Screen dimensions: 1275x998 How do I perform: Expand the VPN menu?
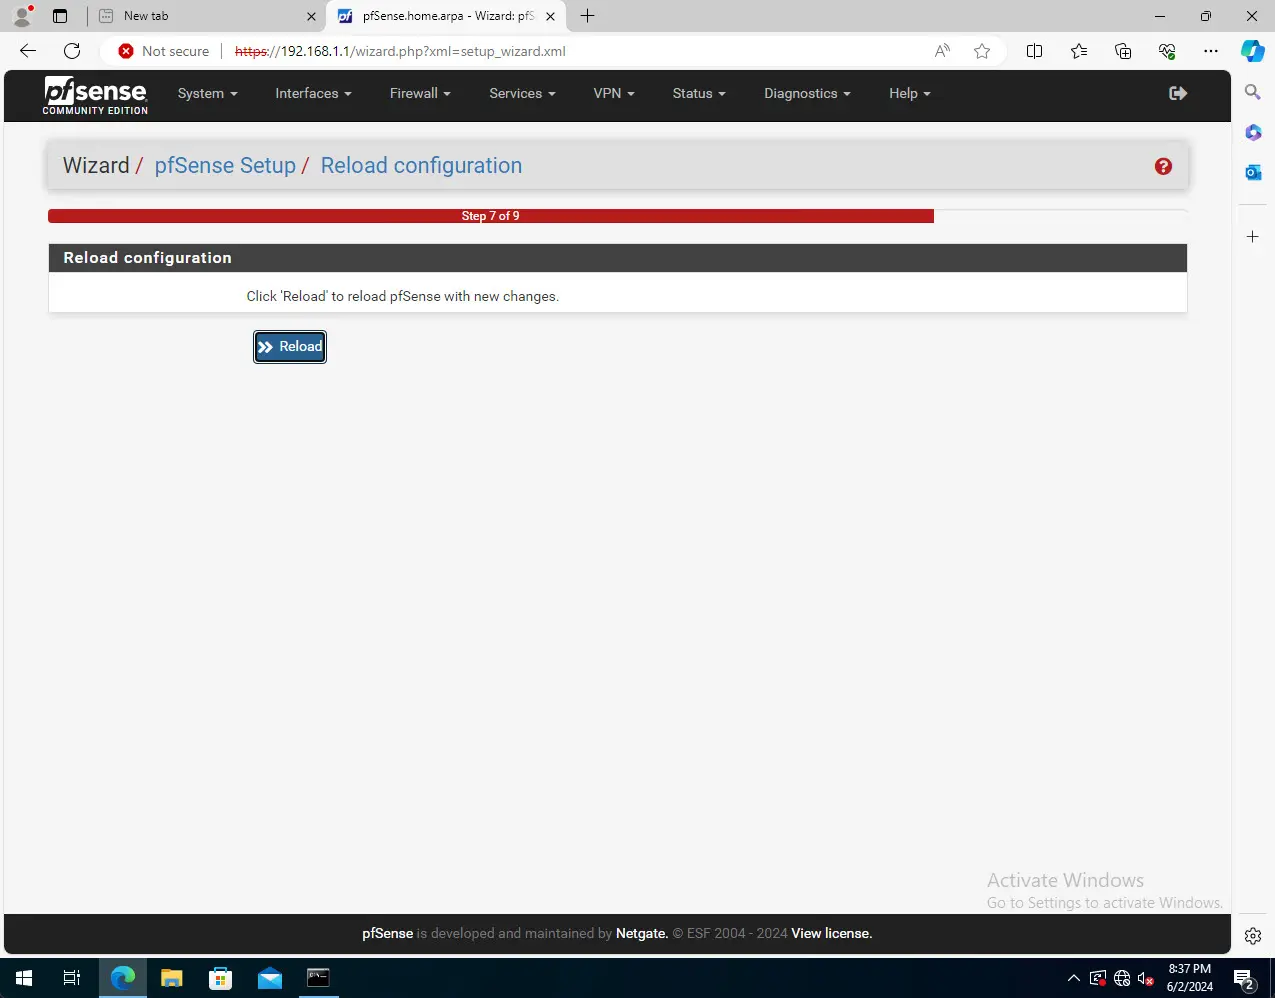point(614,93)
